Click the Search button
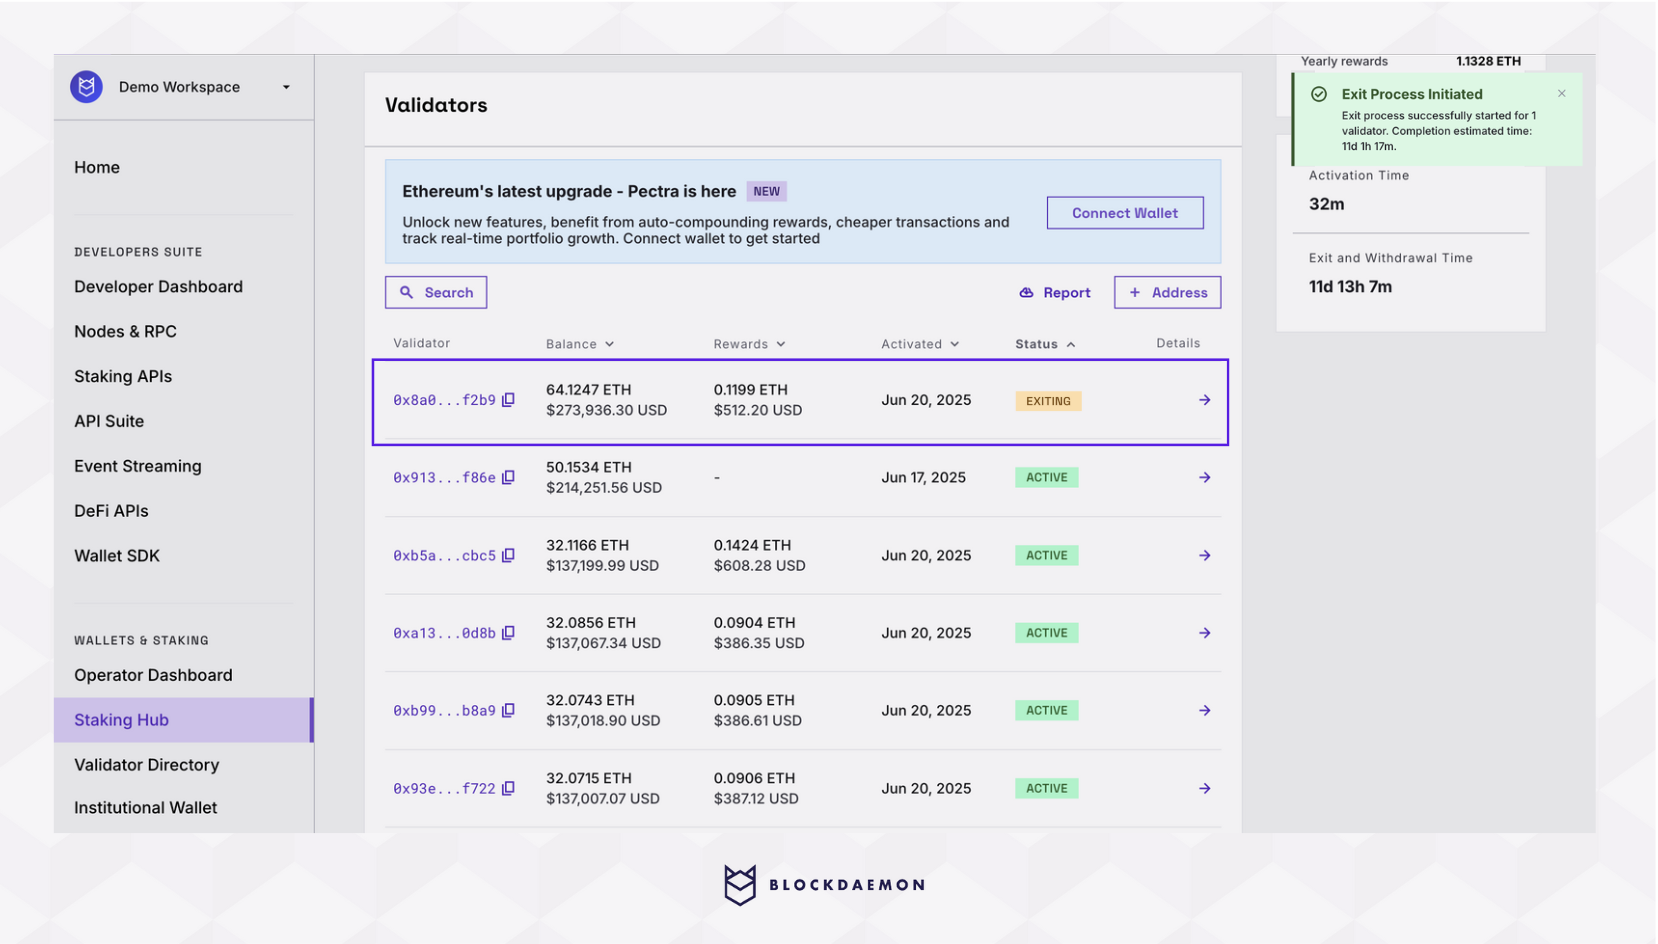 (x=436, y=293)
